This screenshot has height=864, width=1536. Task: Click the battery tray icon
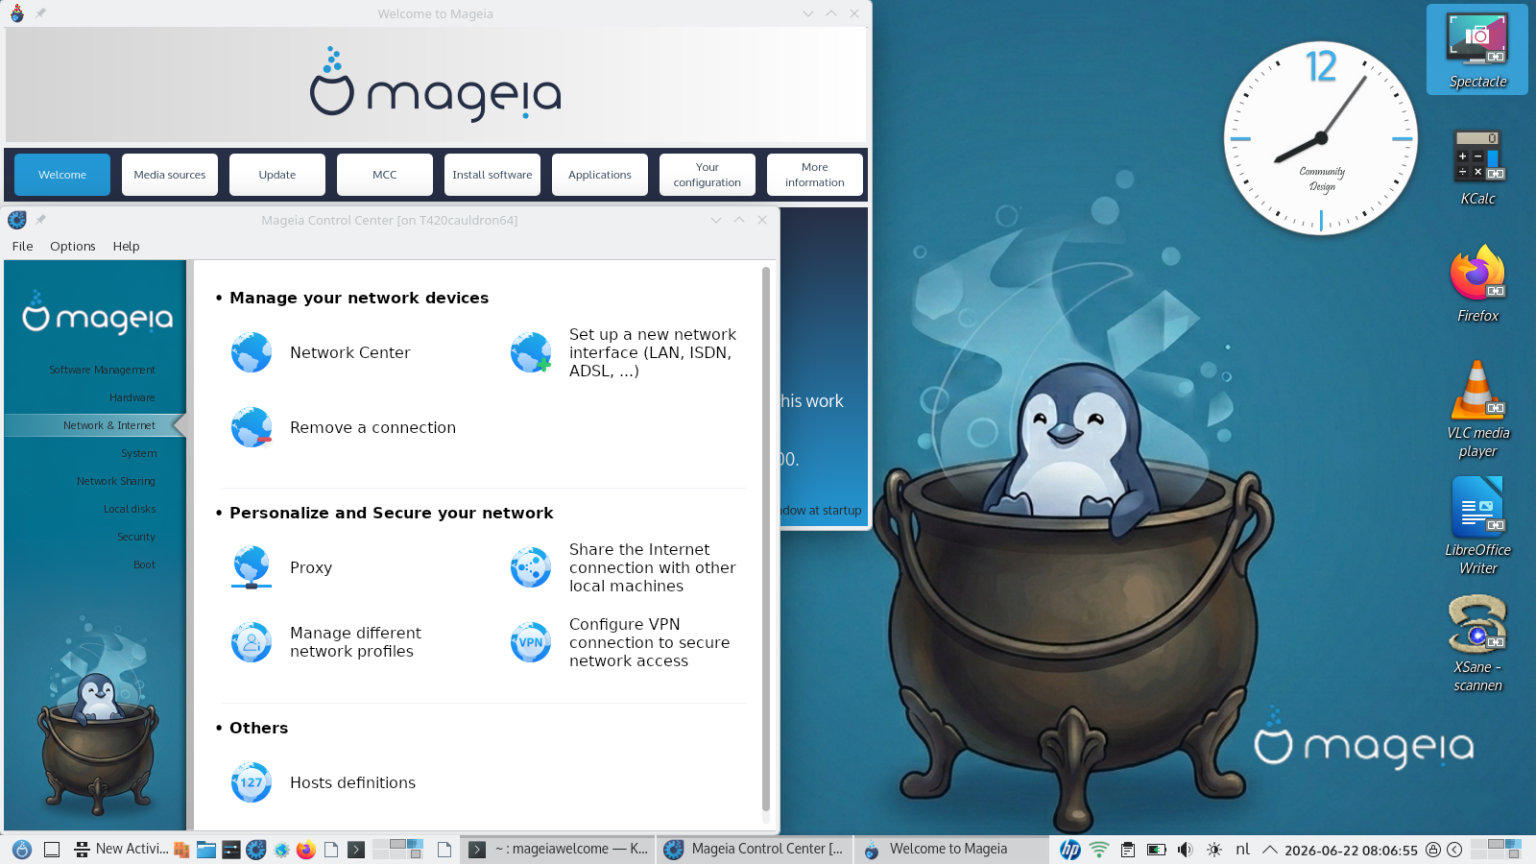coord(1156,849)
